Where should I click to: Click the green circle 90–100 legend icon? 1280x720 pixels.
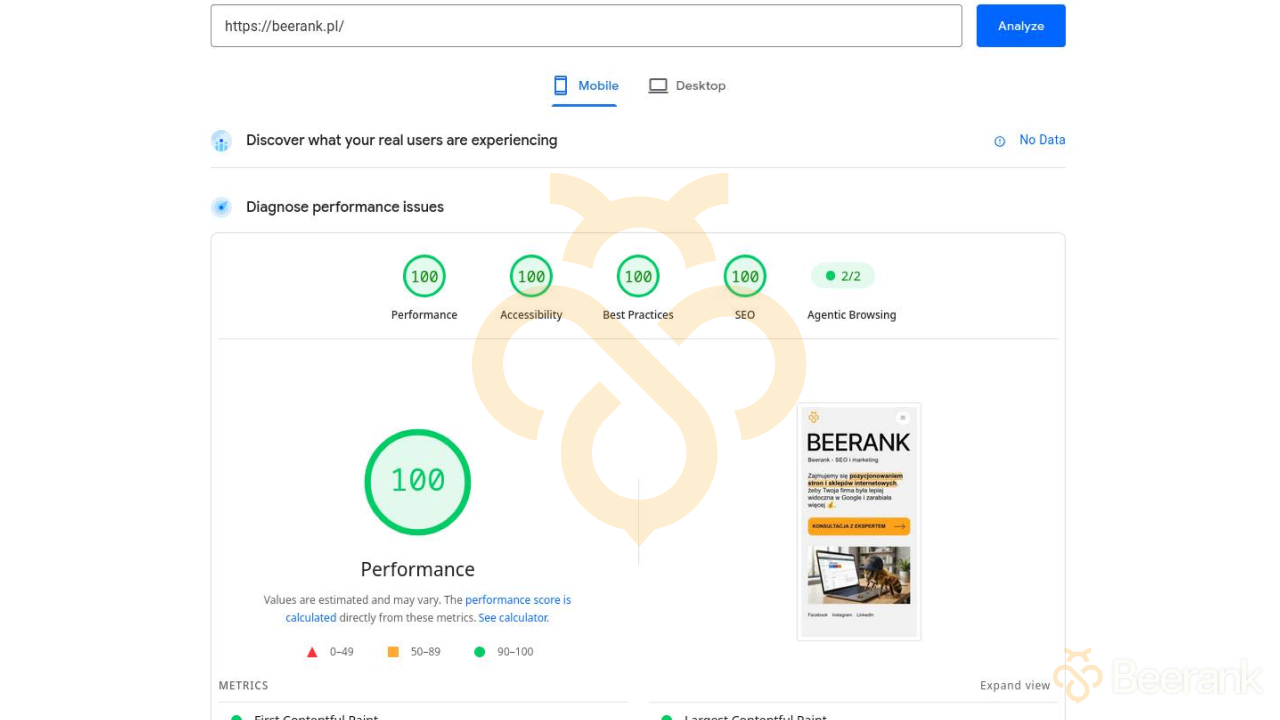[x=479, y=652]
